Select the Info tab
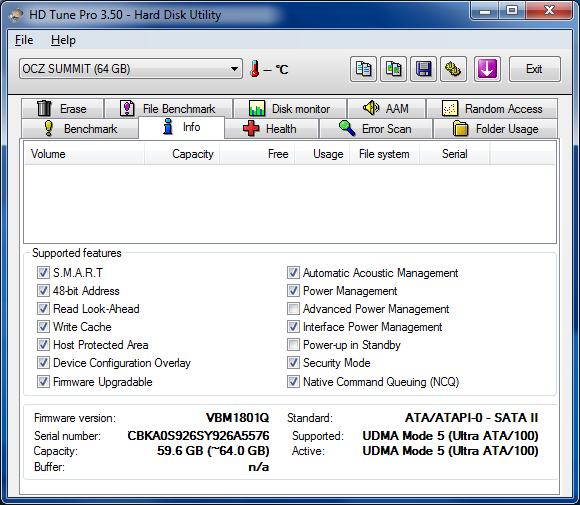The height and width of the screenshot is (505, 580). [181, 127]
